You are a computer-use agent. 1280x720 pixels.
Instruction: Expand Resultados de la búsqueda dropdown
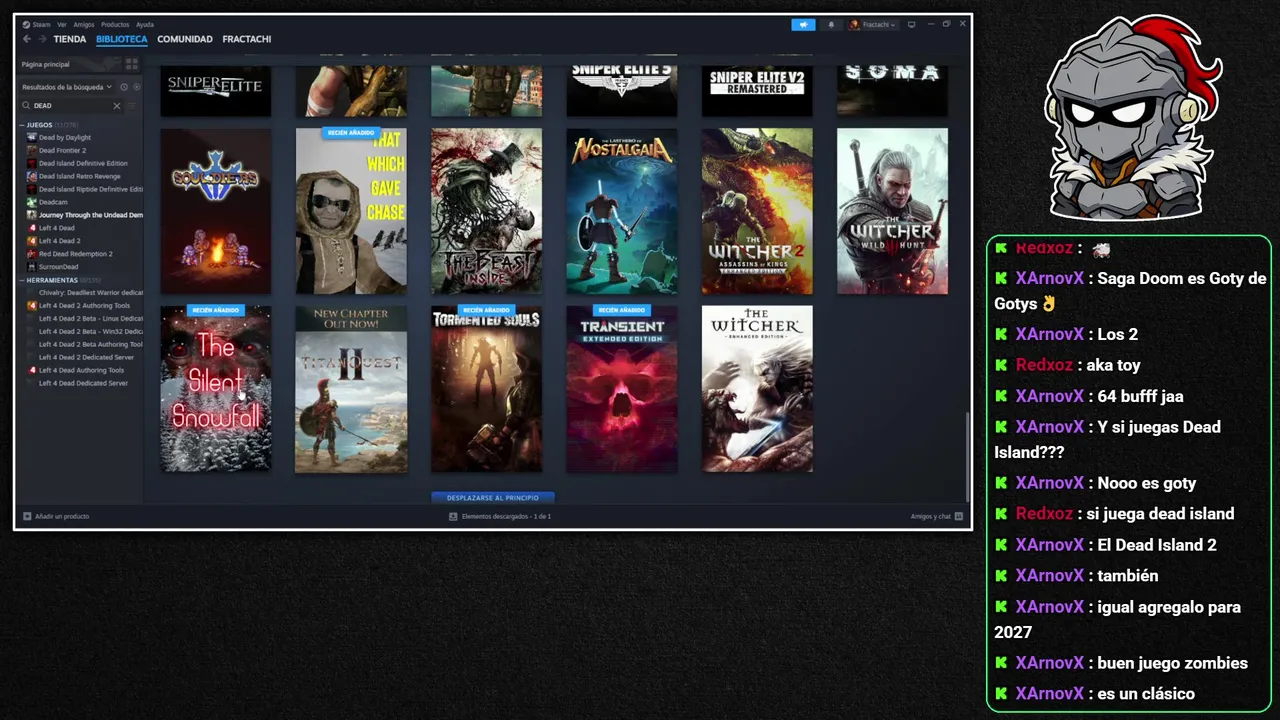coord(67,87)
